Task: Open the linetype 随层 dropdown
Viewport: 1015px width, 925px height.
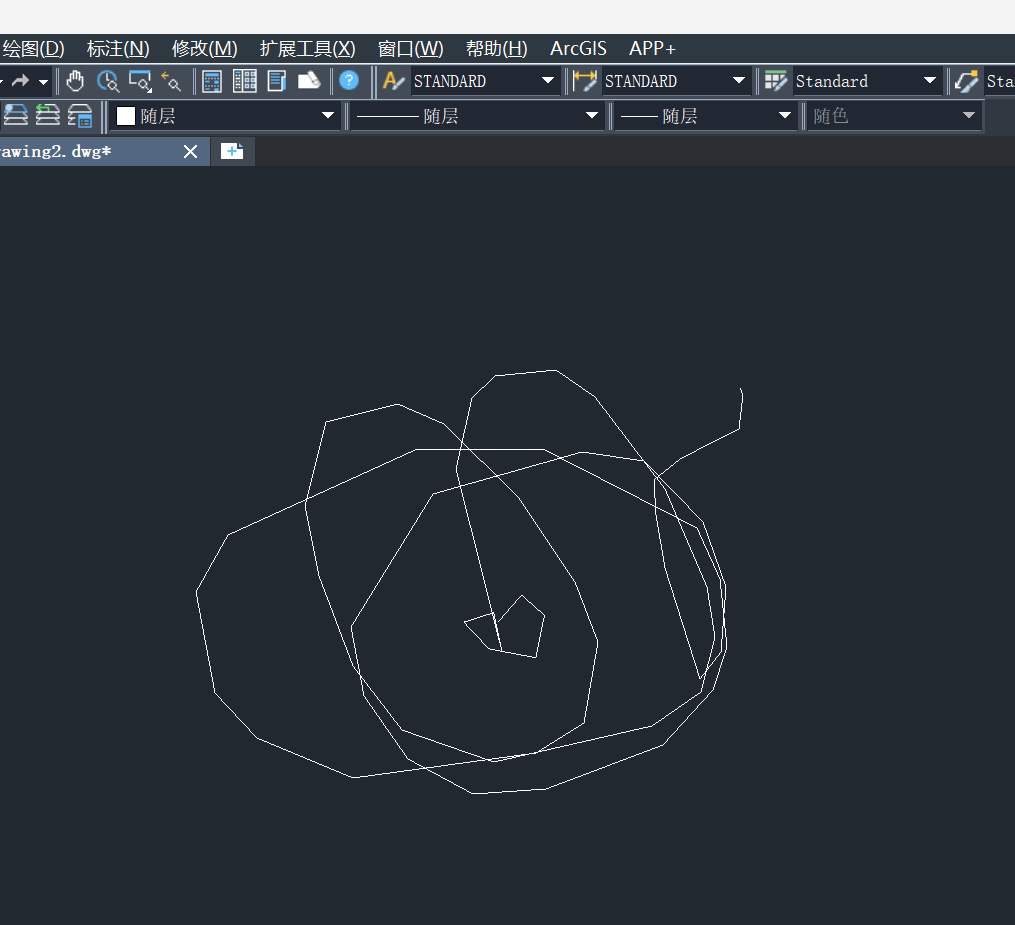Action: coord(592,116)
